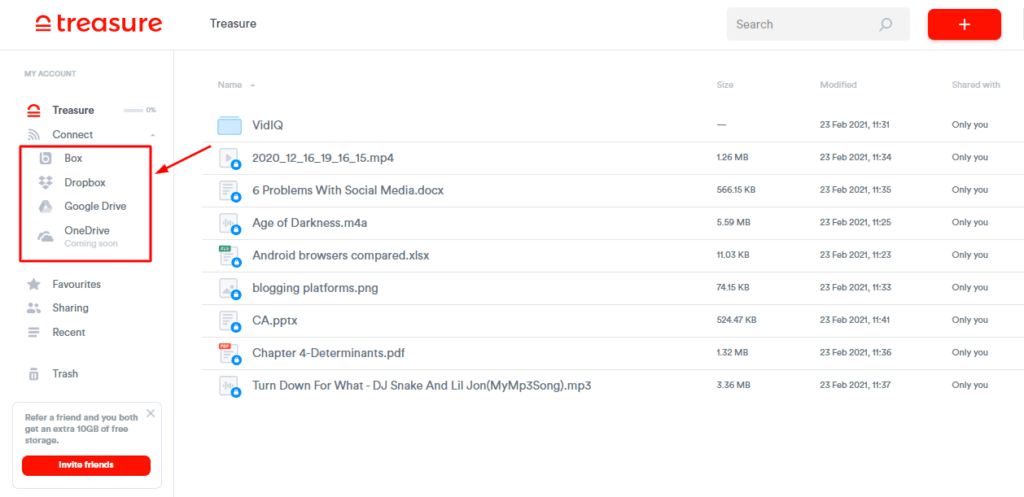Go to Recent files section

tap(68, 332)
